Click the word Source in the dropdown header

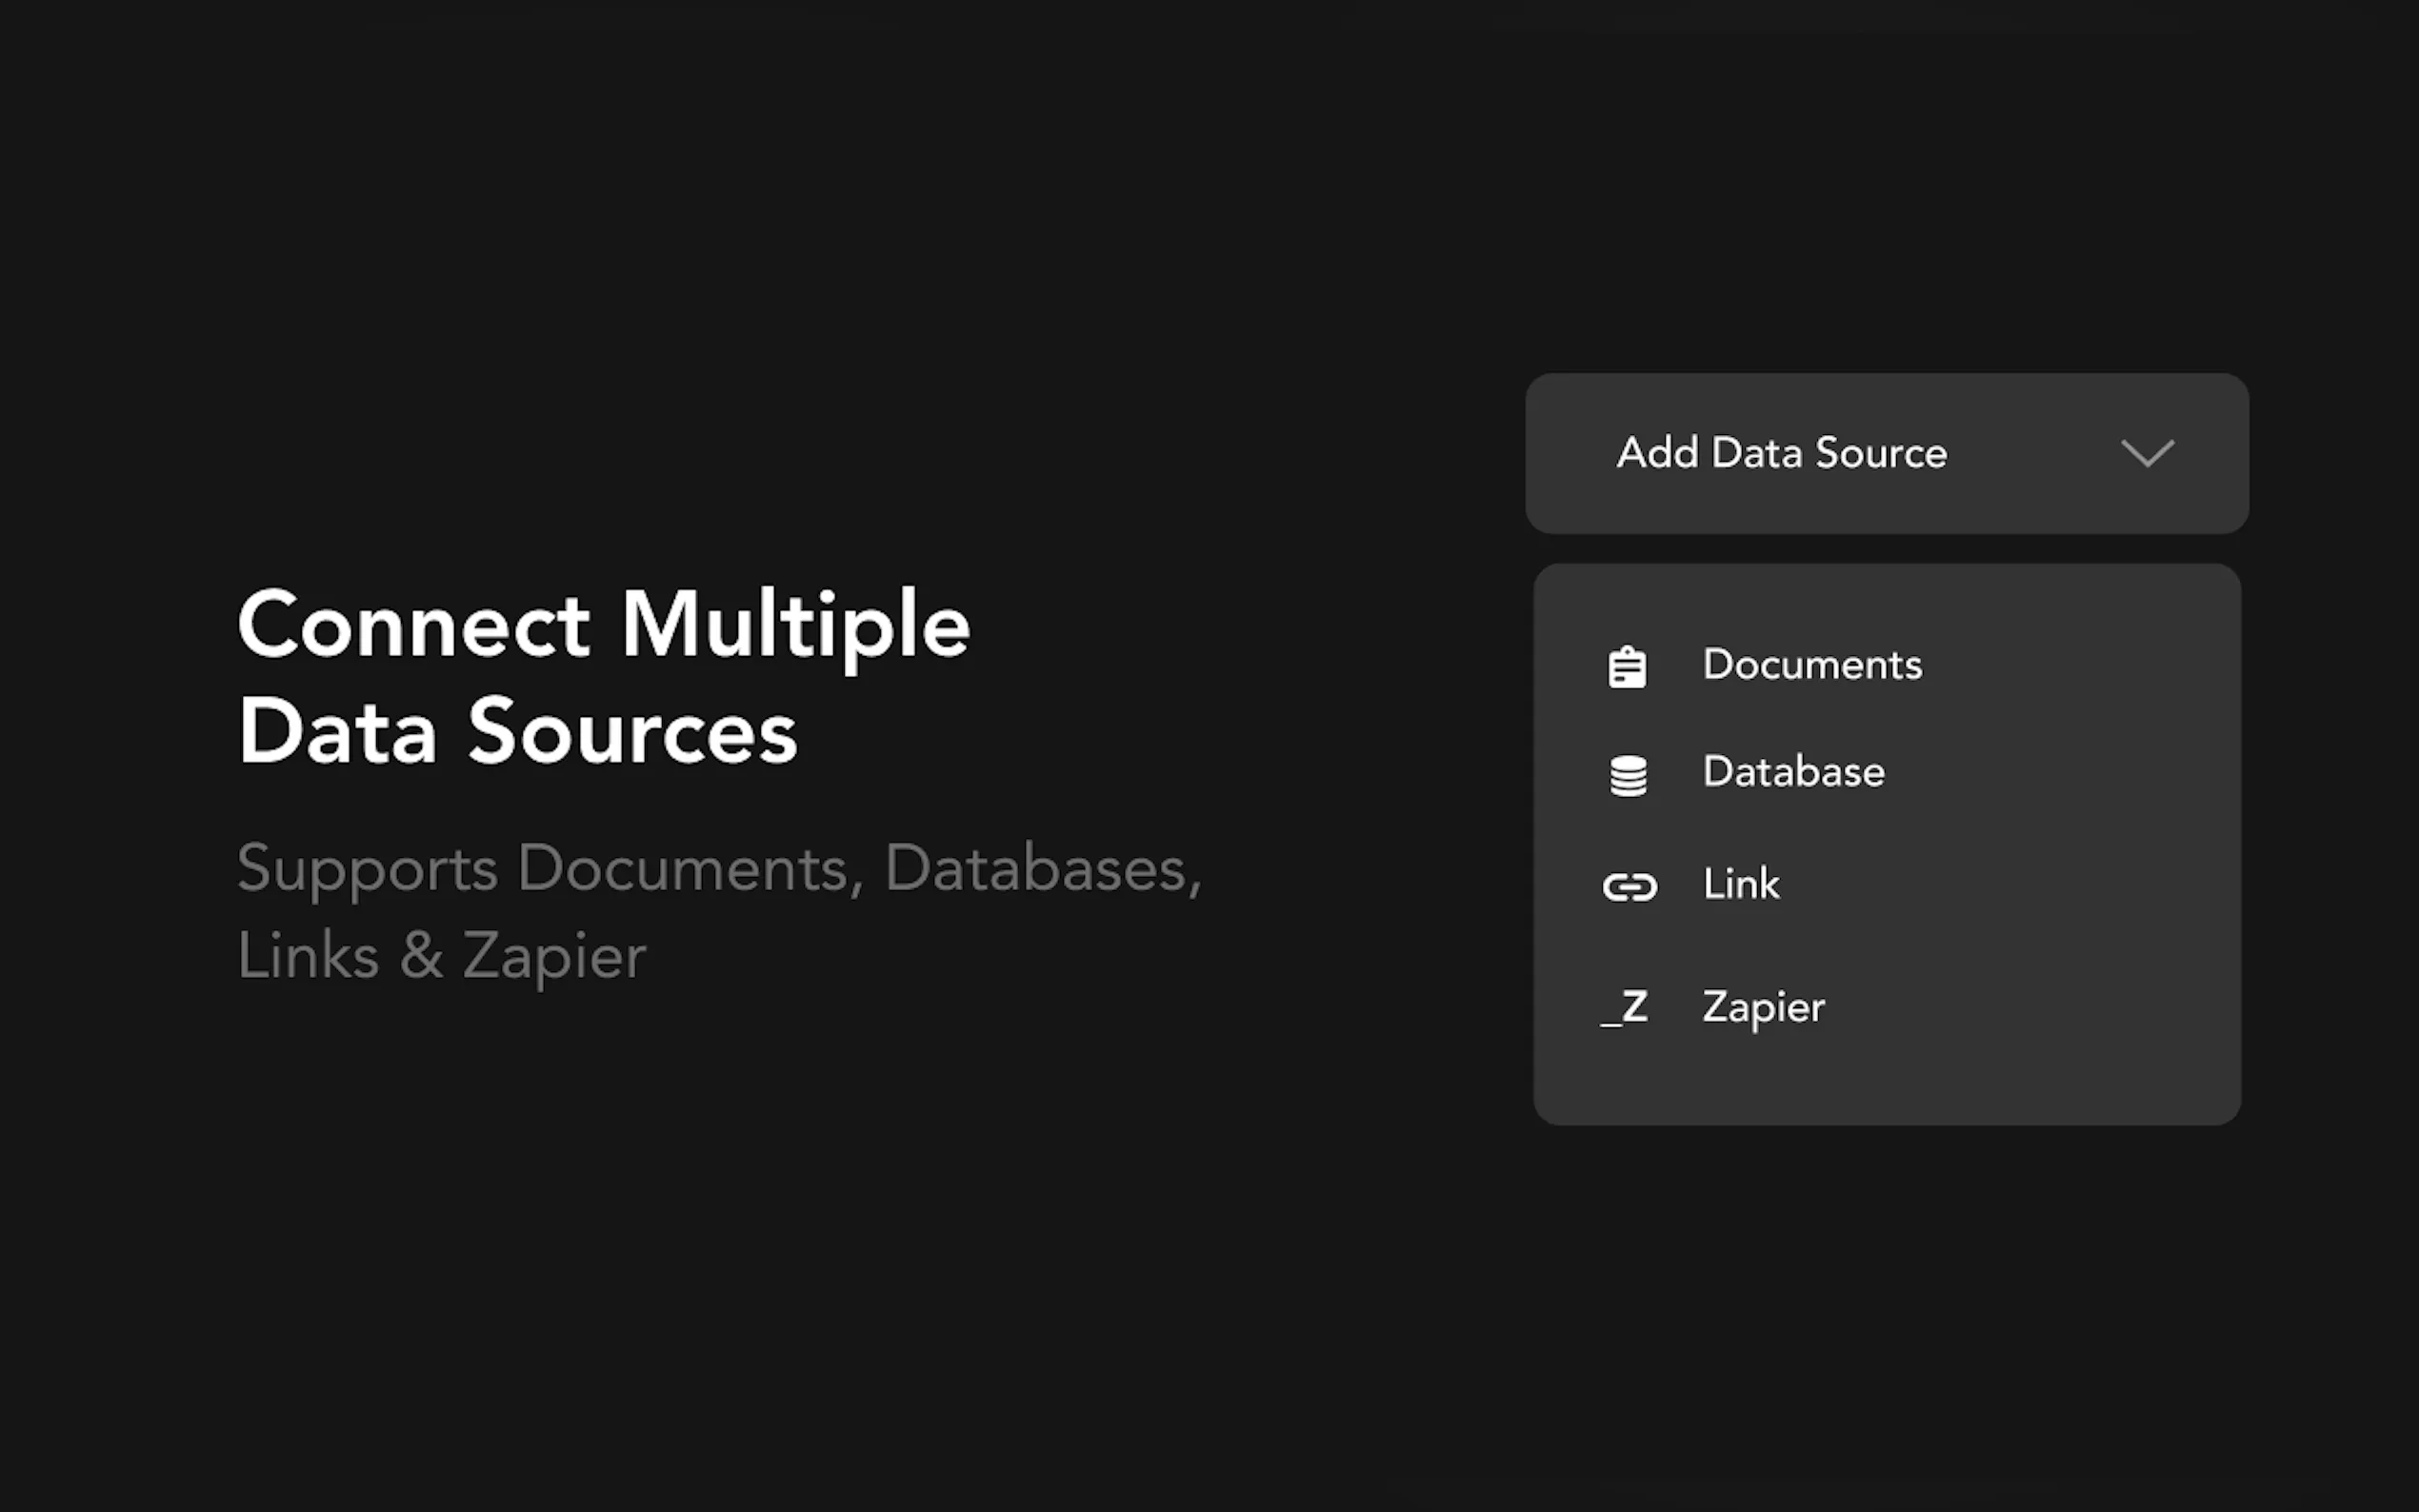tap(1881, 453)
